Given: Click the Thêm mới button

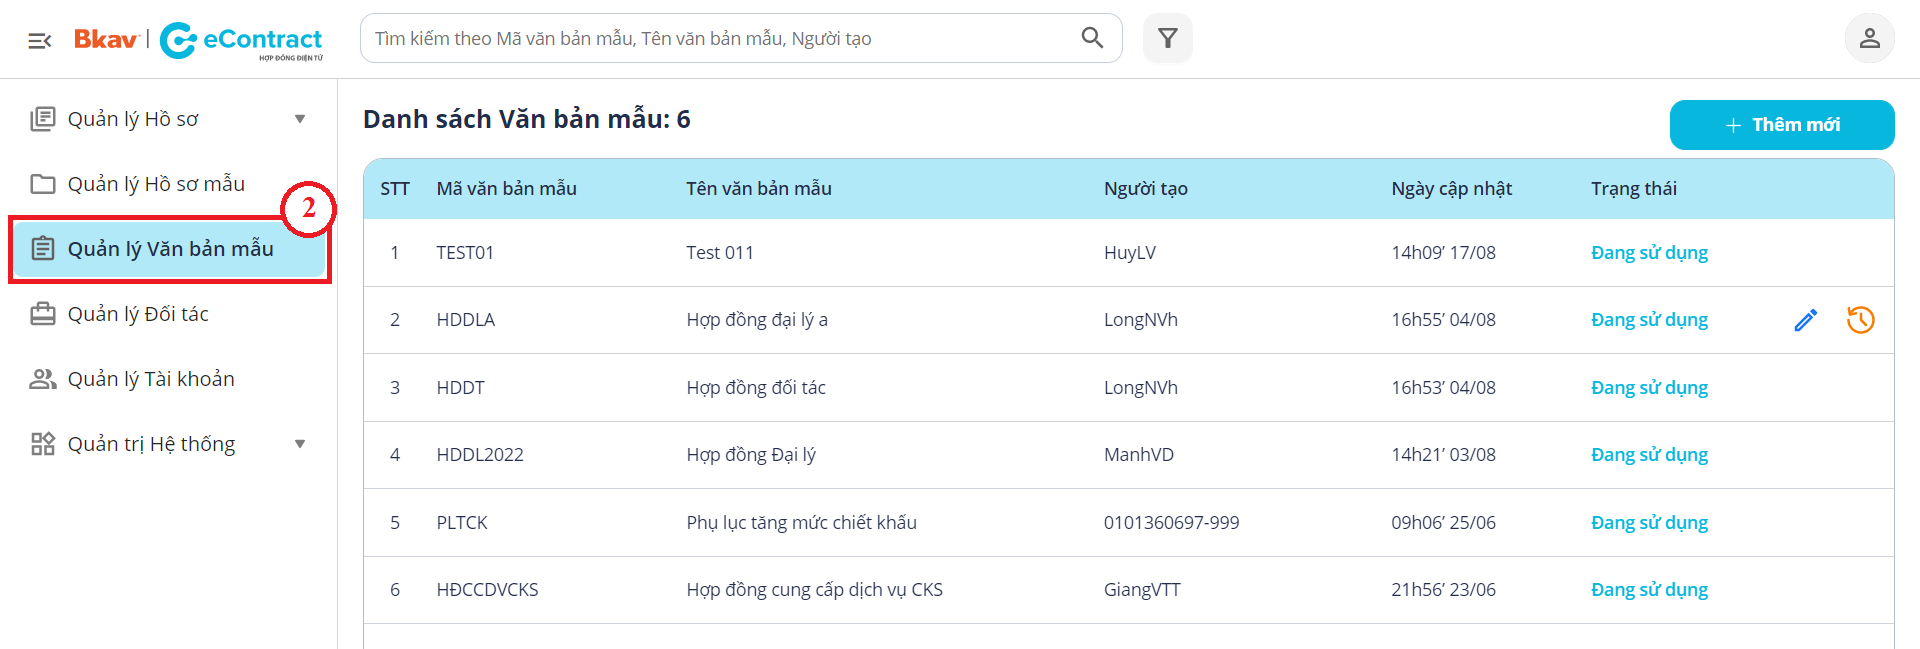Looking at the screenshot, I should (1781, 125).
